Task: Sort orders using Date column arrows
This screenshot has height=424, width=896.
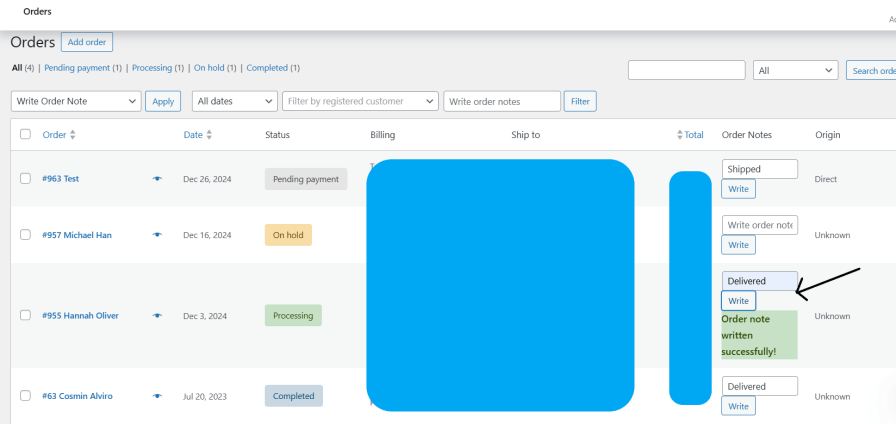Action: click(x=209, y=135)
